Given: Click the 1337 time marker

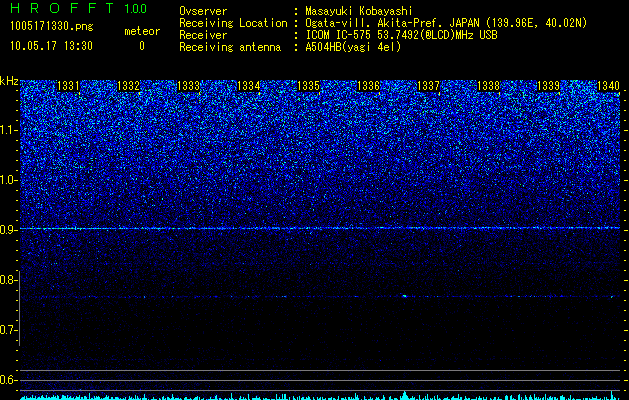Looking at the screenshot, I should (x=428, y=86).
